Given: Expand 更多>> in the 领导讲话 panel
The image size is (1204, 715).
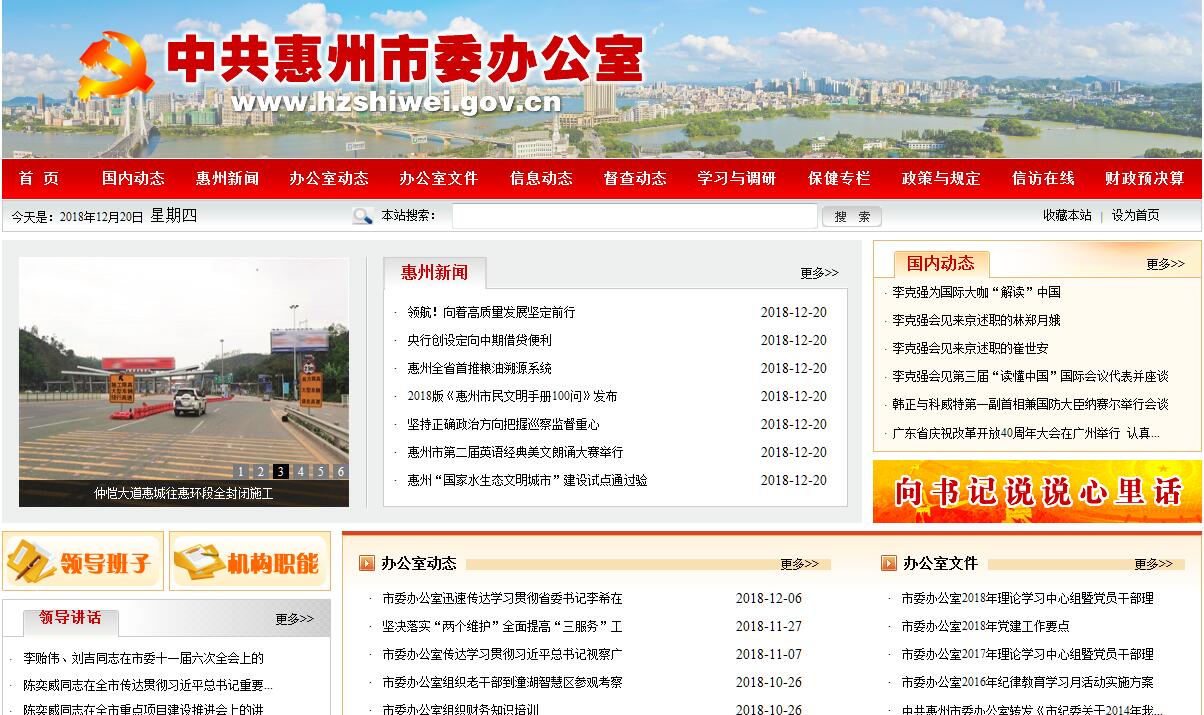Looking at the screenshot, I should click(294, 619).
